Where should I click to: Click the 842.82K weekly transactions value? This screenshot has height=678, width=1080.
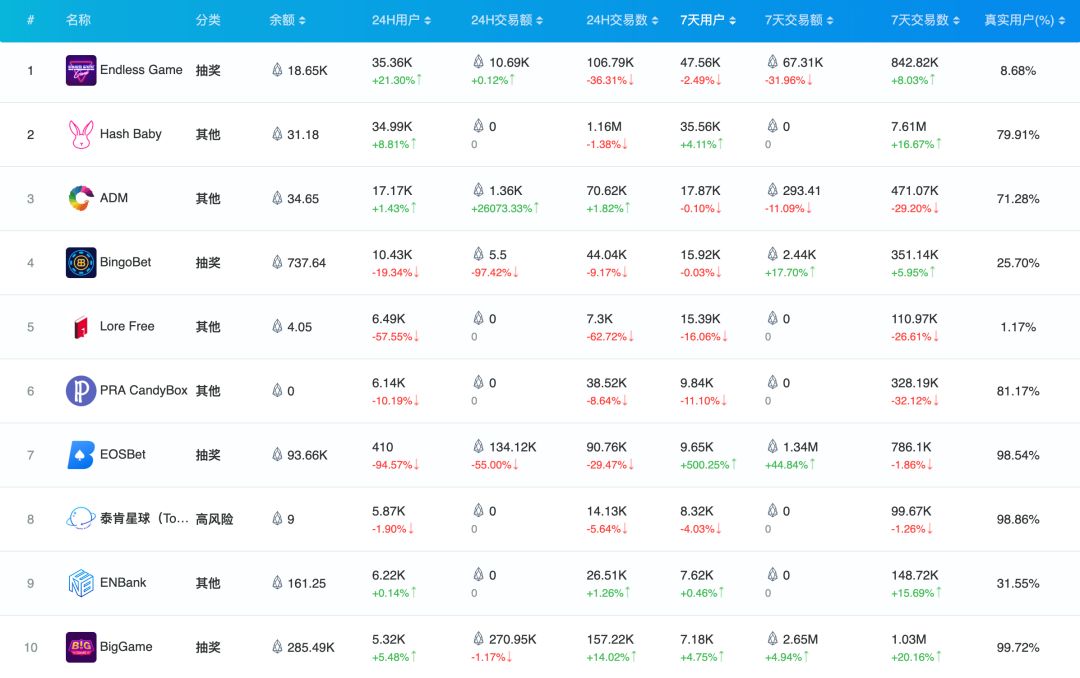click(915, 62)
